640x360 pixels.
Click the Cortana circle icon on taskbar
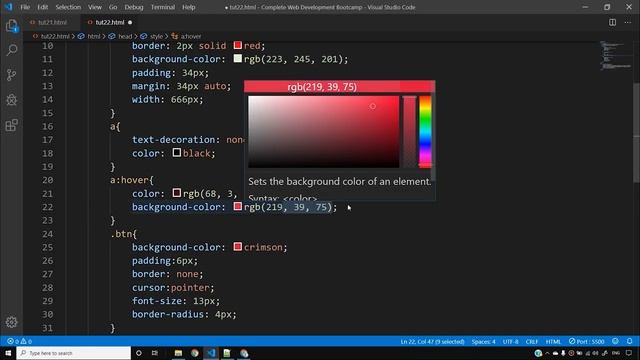point(138,353)
